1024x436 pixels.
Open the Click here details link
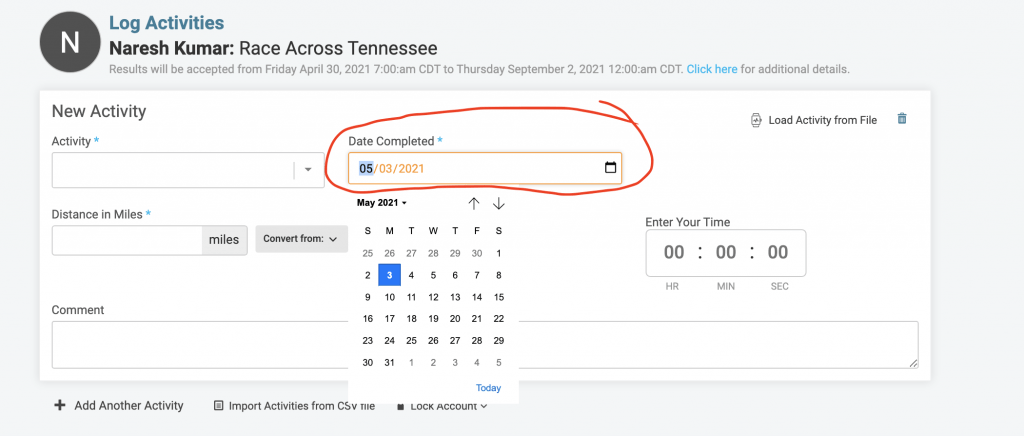pos(712,69)
